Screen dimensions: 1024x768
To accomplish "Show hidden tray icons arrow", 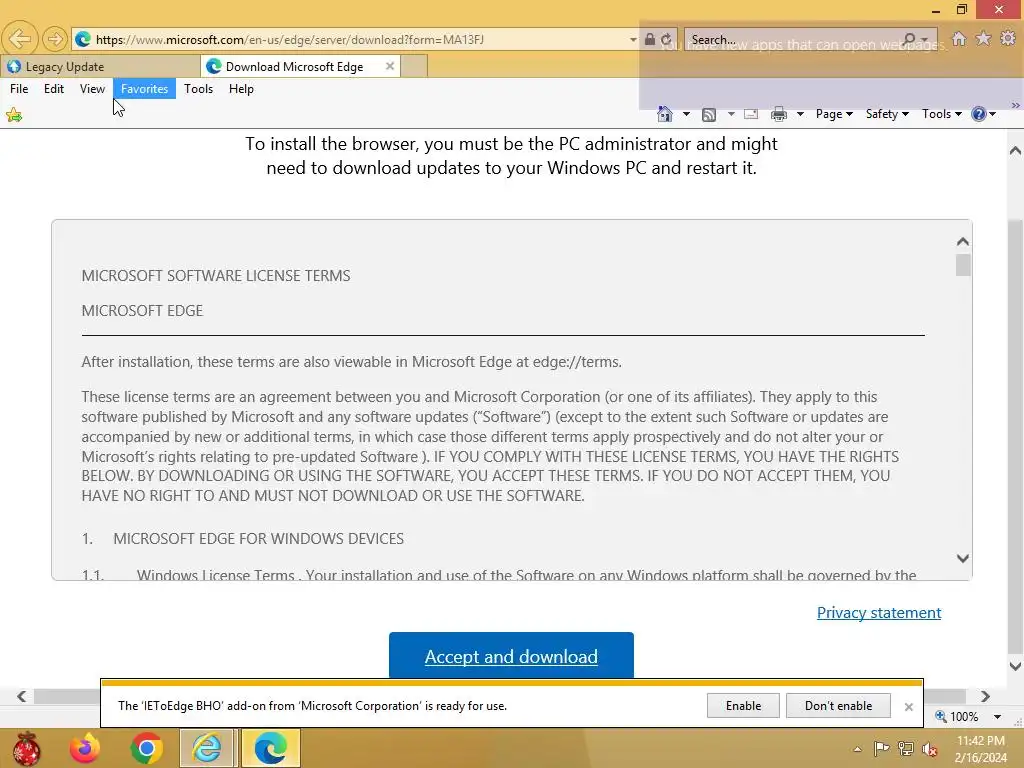I will tap(857, 749).
